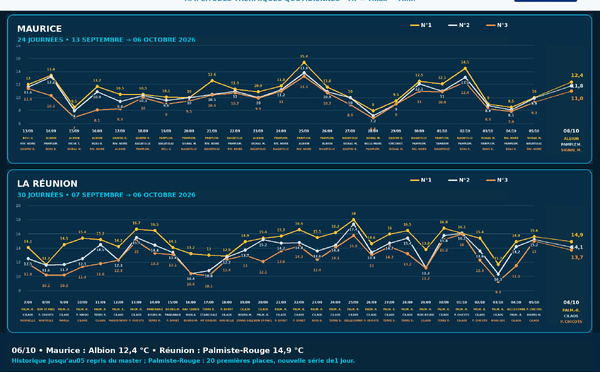Click the '30 JOURNÉES • 07 SEPTEMBRE → 06 OCTOBRE 2026' subtitle
The image size is (600, 372).
[x=106, y=195]
